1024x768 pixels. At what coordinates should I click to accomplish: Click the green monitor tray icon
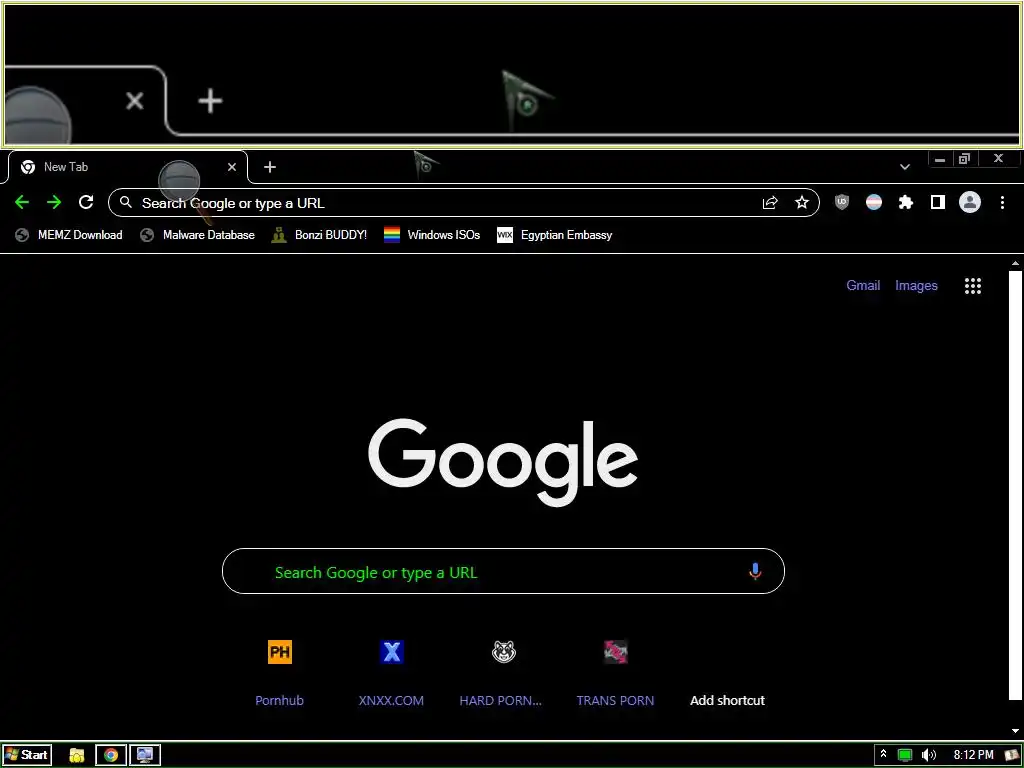[904, 755]
